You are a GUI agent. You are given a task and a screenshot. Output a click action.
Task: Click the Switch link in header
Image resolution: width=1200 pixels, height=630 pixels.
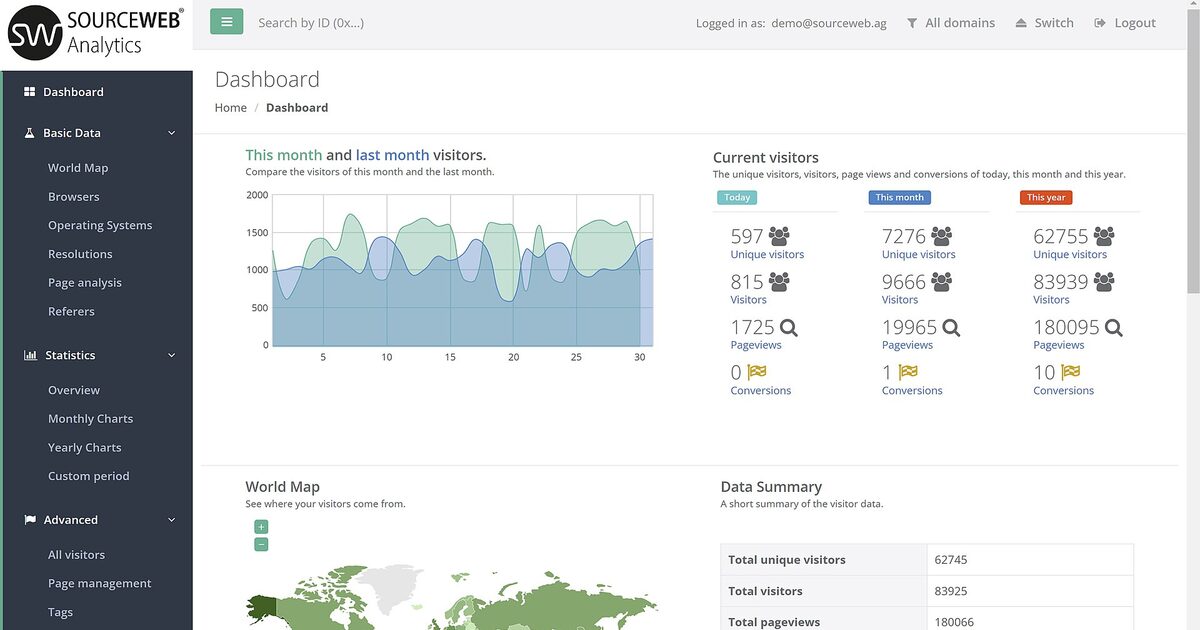[1054, 23]
